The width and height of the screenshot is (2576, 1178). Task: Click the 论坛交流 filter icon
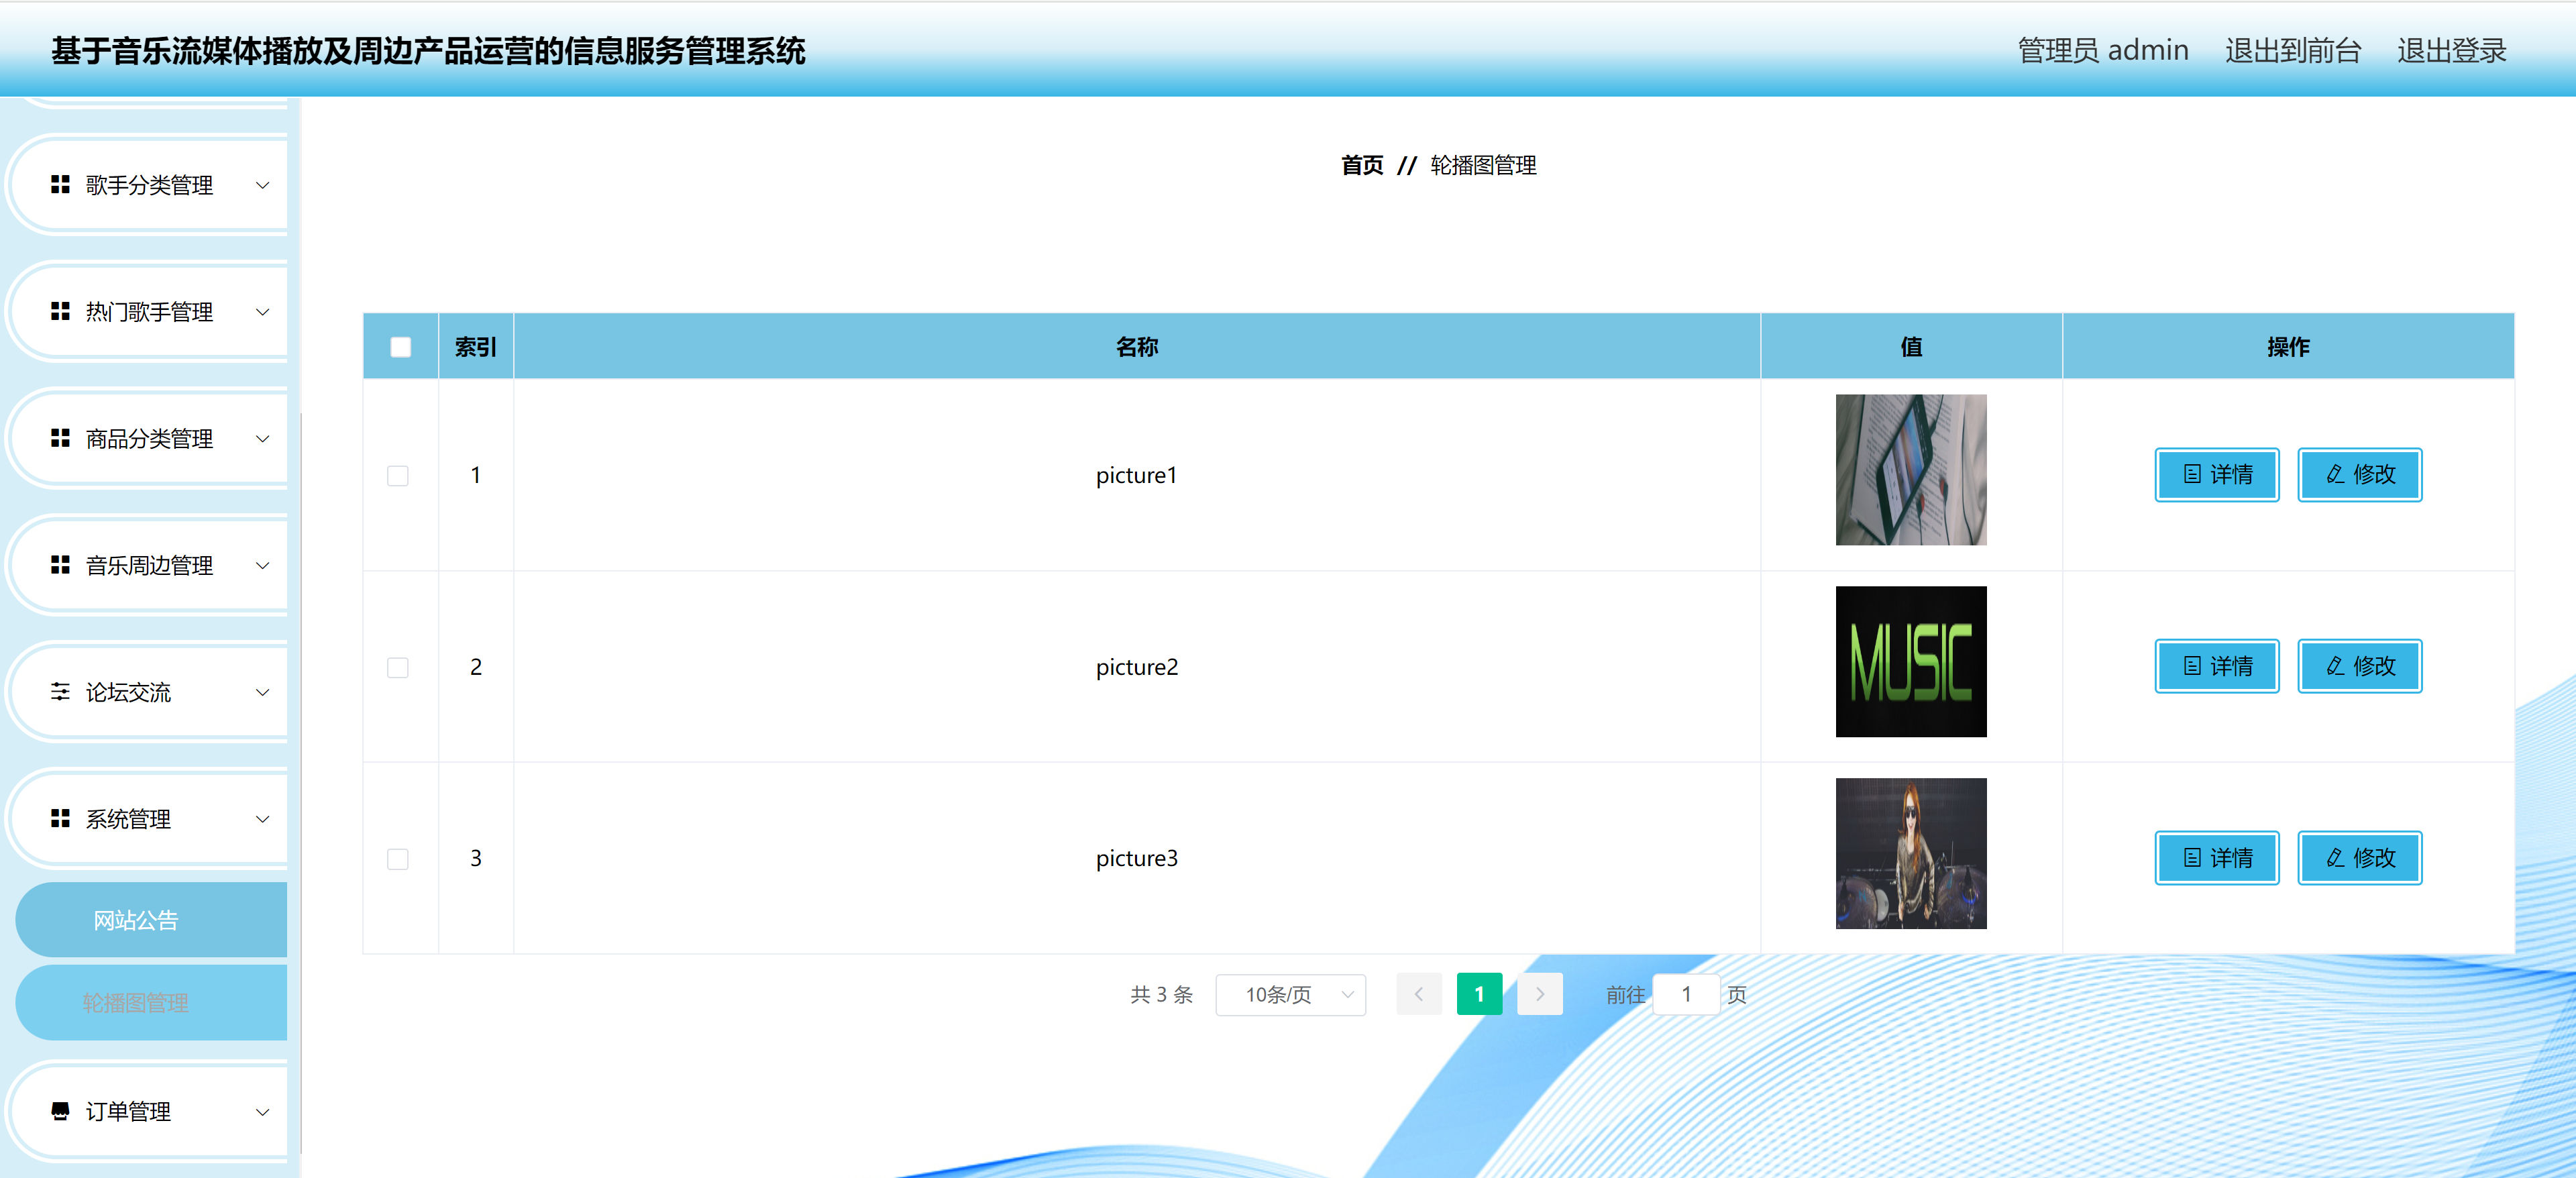pos(59,692)
